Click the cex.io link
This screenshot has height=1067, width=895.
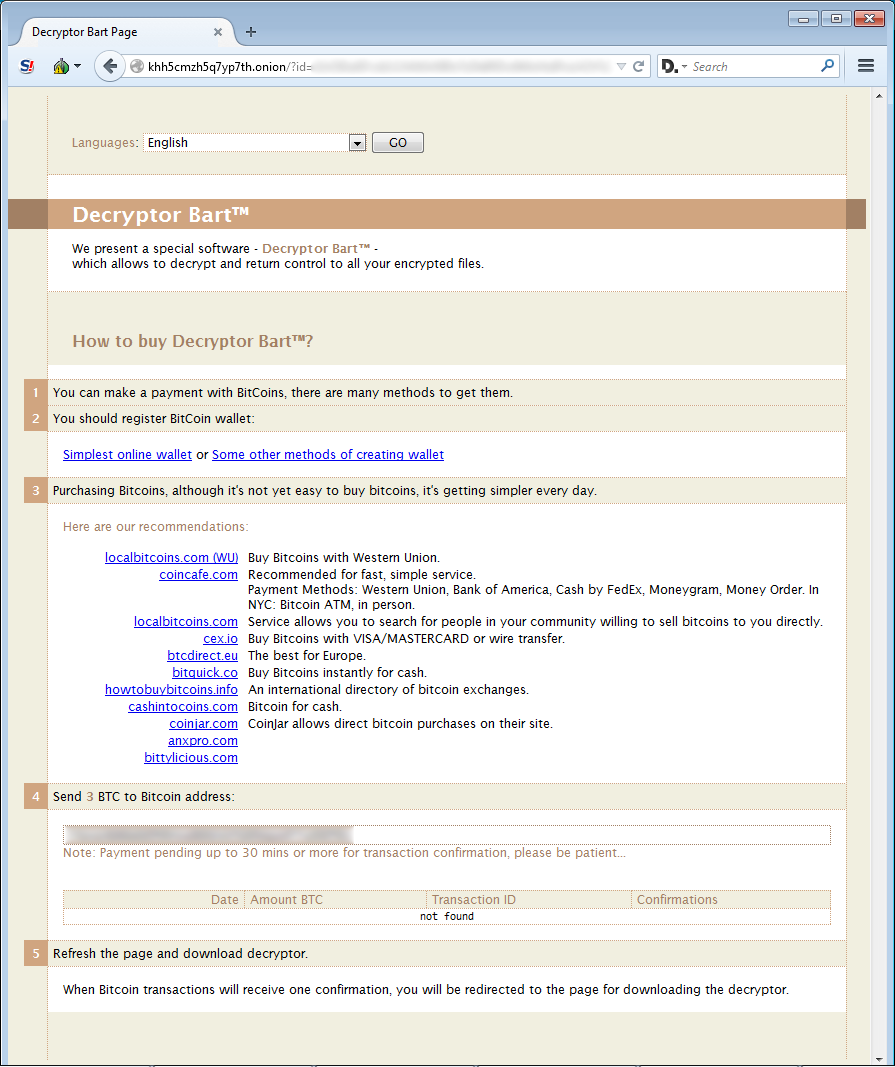pos(221,639)
